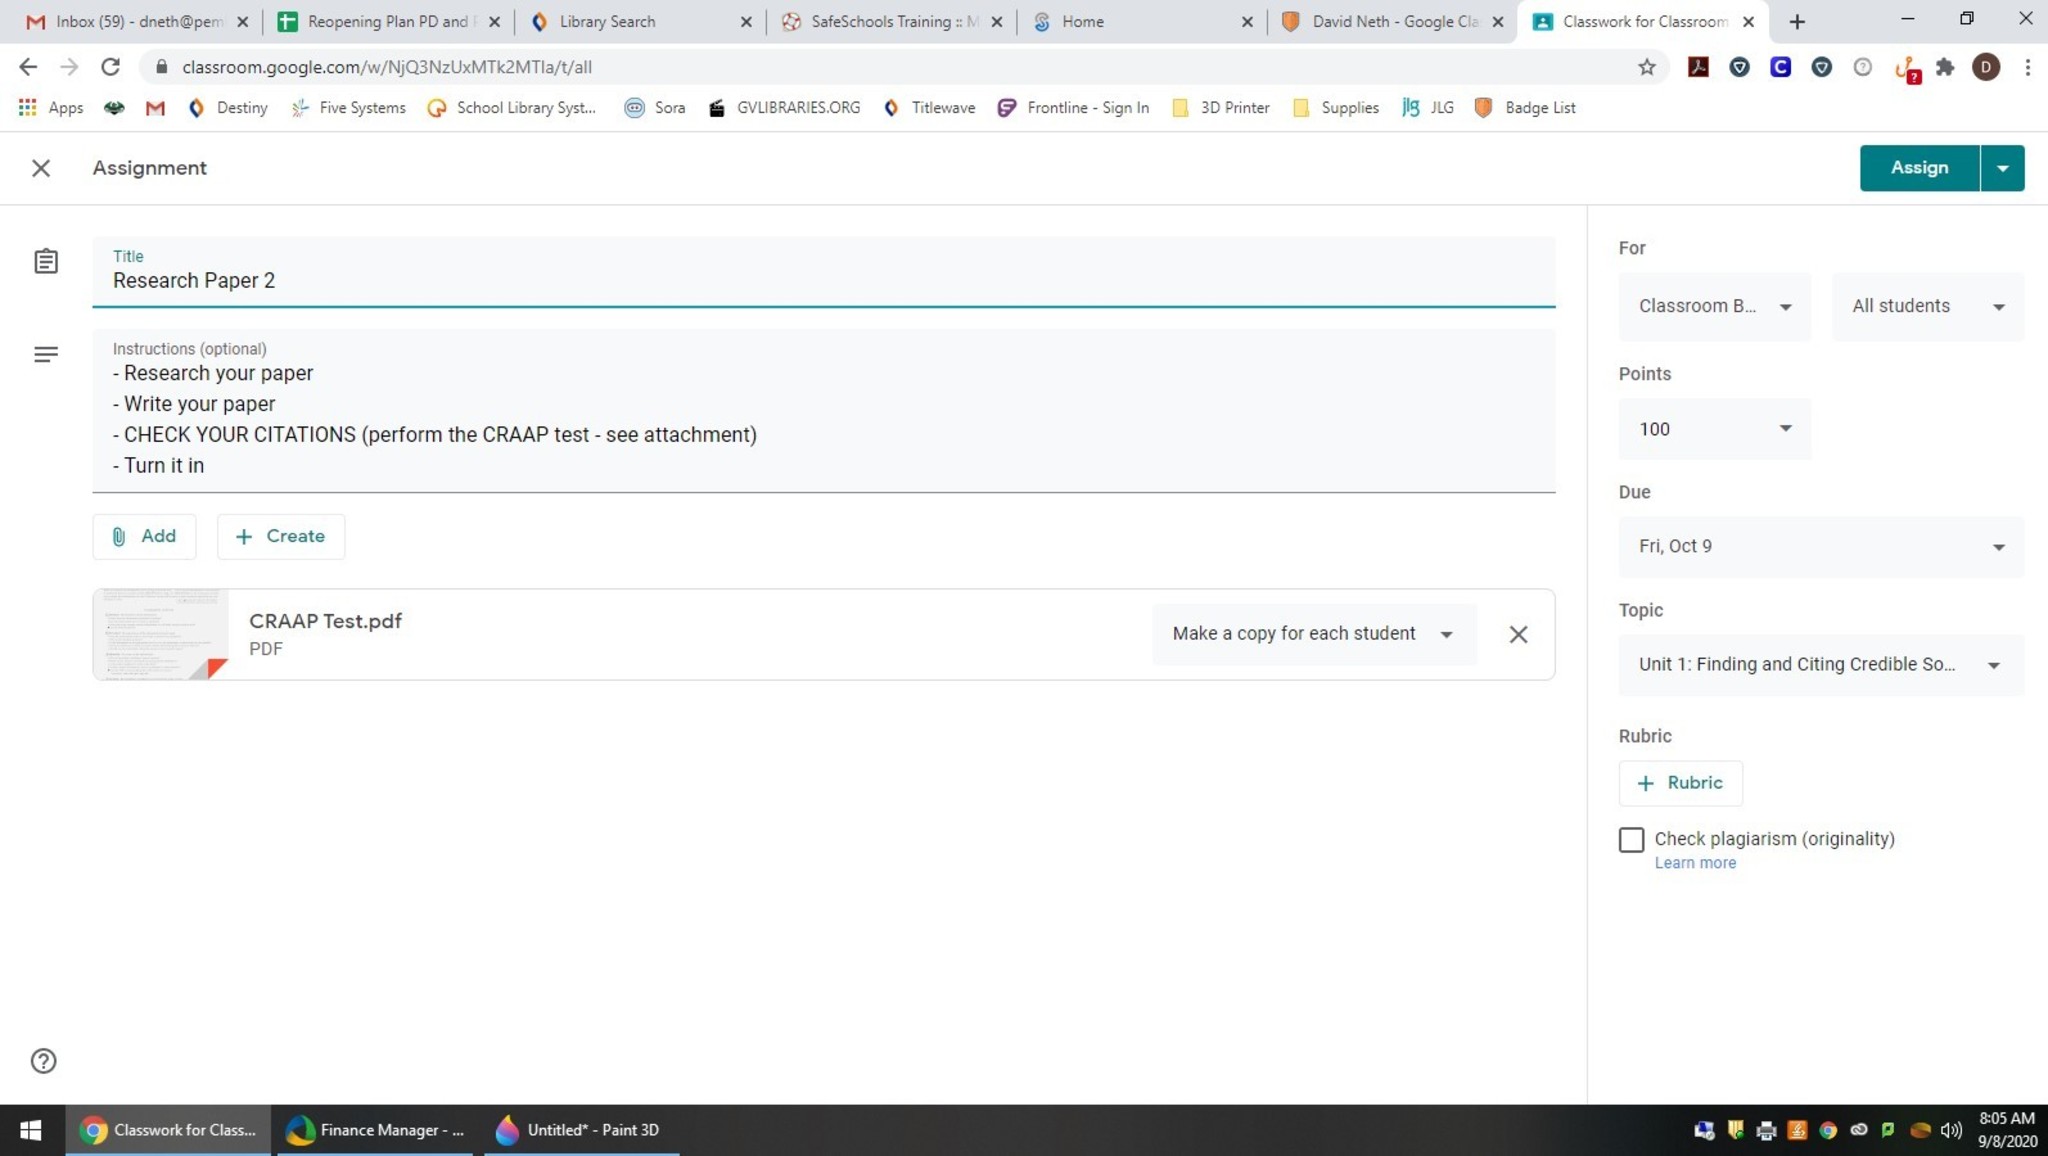
Task: Open the Chrome extensions puzzle icon
Action: point(1944,67)
